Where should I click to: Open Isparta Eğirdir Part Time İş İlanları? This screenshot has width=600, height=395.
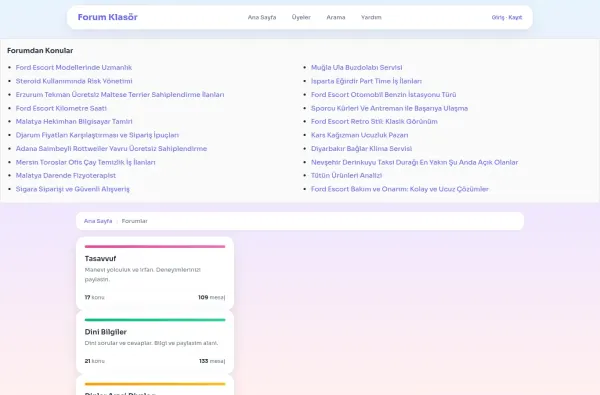click(366, 81)
